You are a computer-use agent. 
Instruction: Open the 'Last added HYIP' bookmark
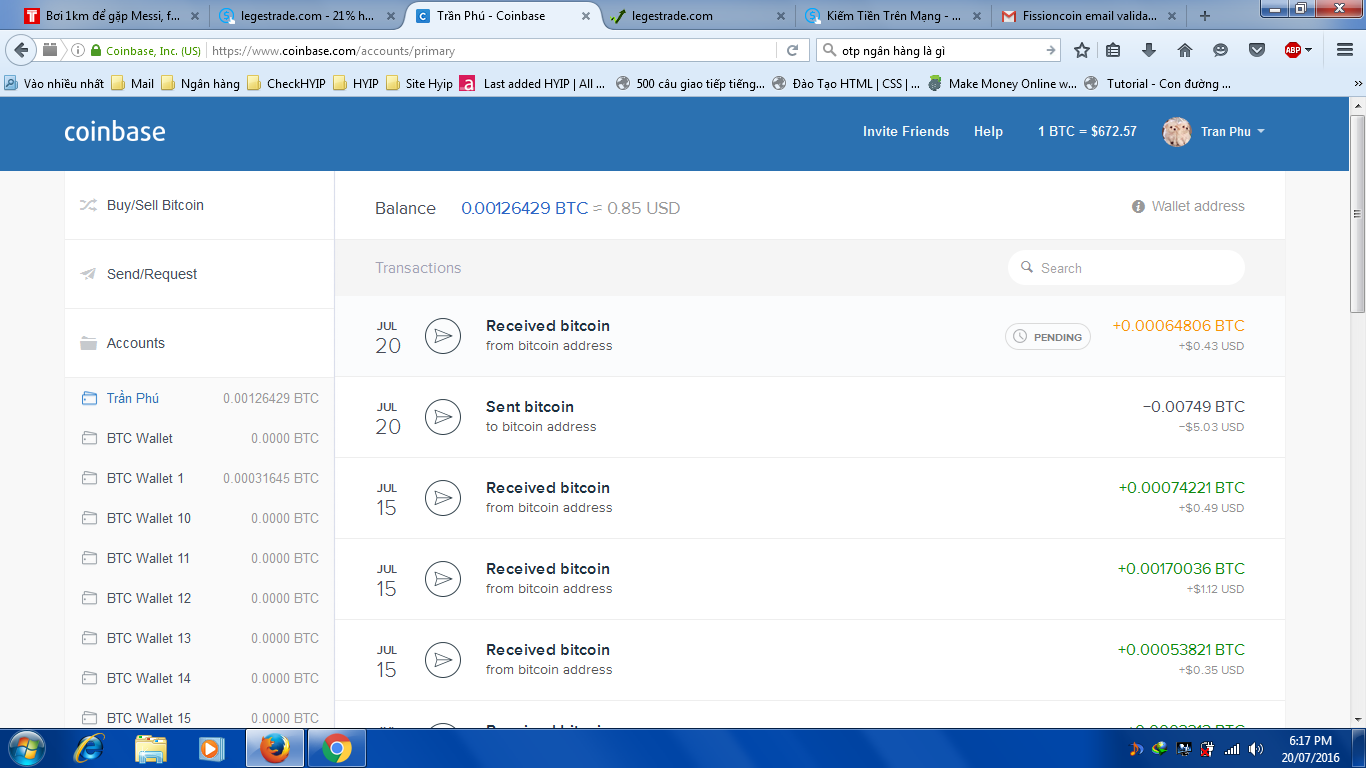(533, 84)
